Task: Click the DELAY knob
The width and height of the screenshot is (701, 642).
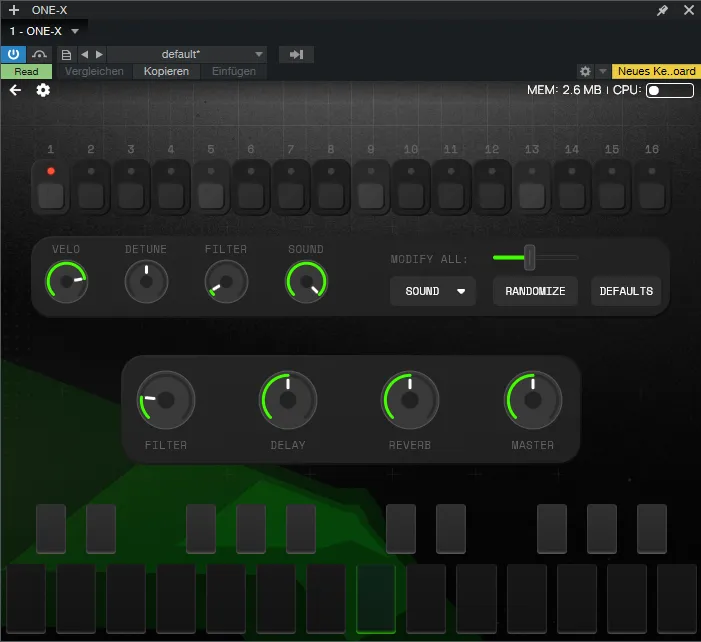Action: click(288, 400)
